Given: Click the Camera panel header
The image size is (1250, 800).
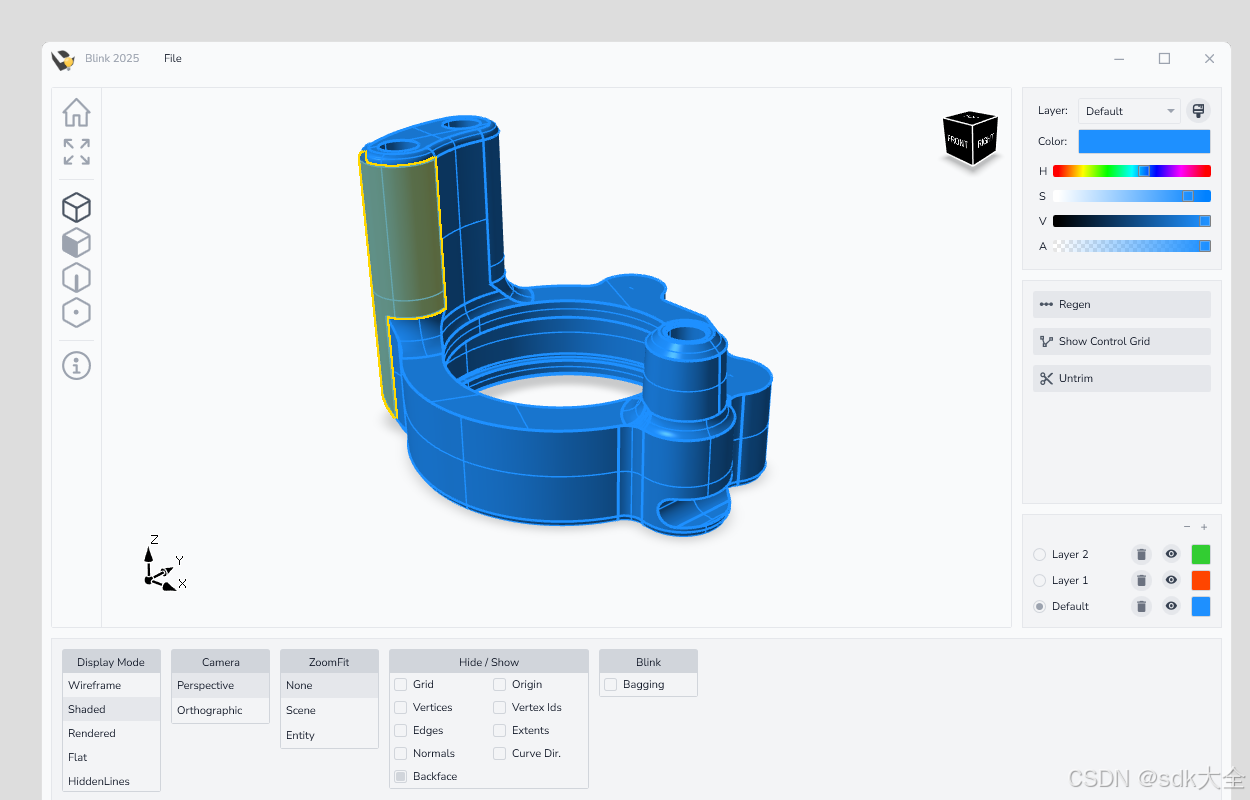Looking at the screenshot, I should (220, 661).
